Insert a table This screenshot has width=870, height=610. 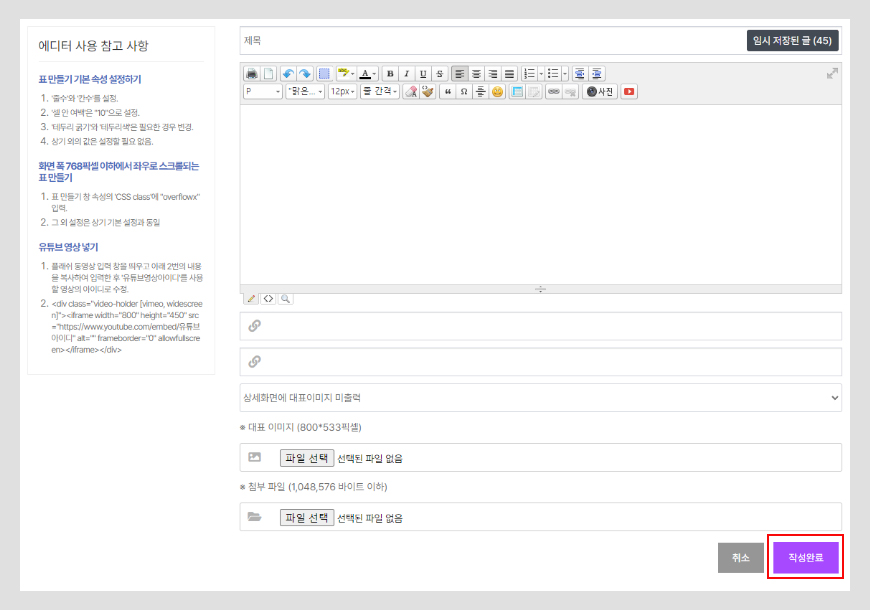click(x=517, y=92)
